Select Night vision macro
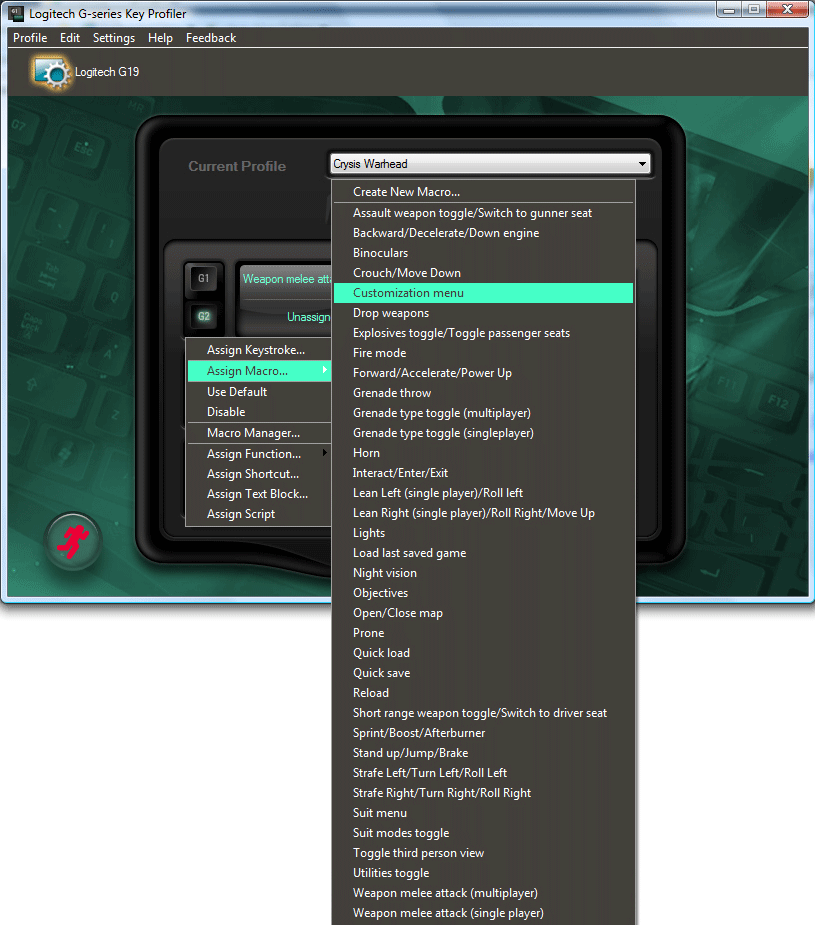Screen dimensions: 815x925 (484, 573)
